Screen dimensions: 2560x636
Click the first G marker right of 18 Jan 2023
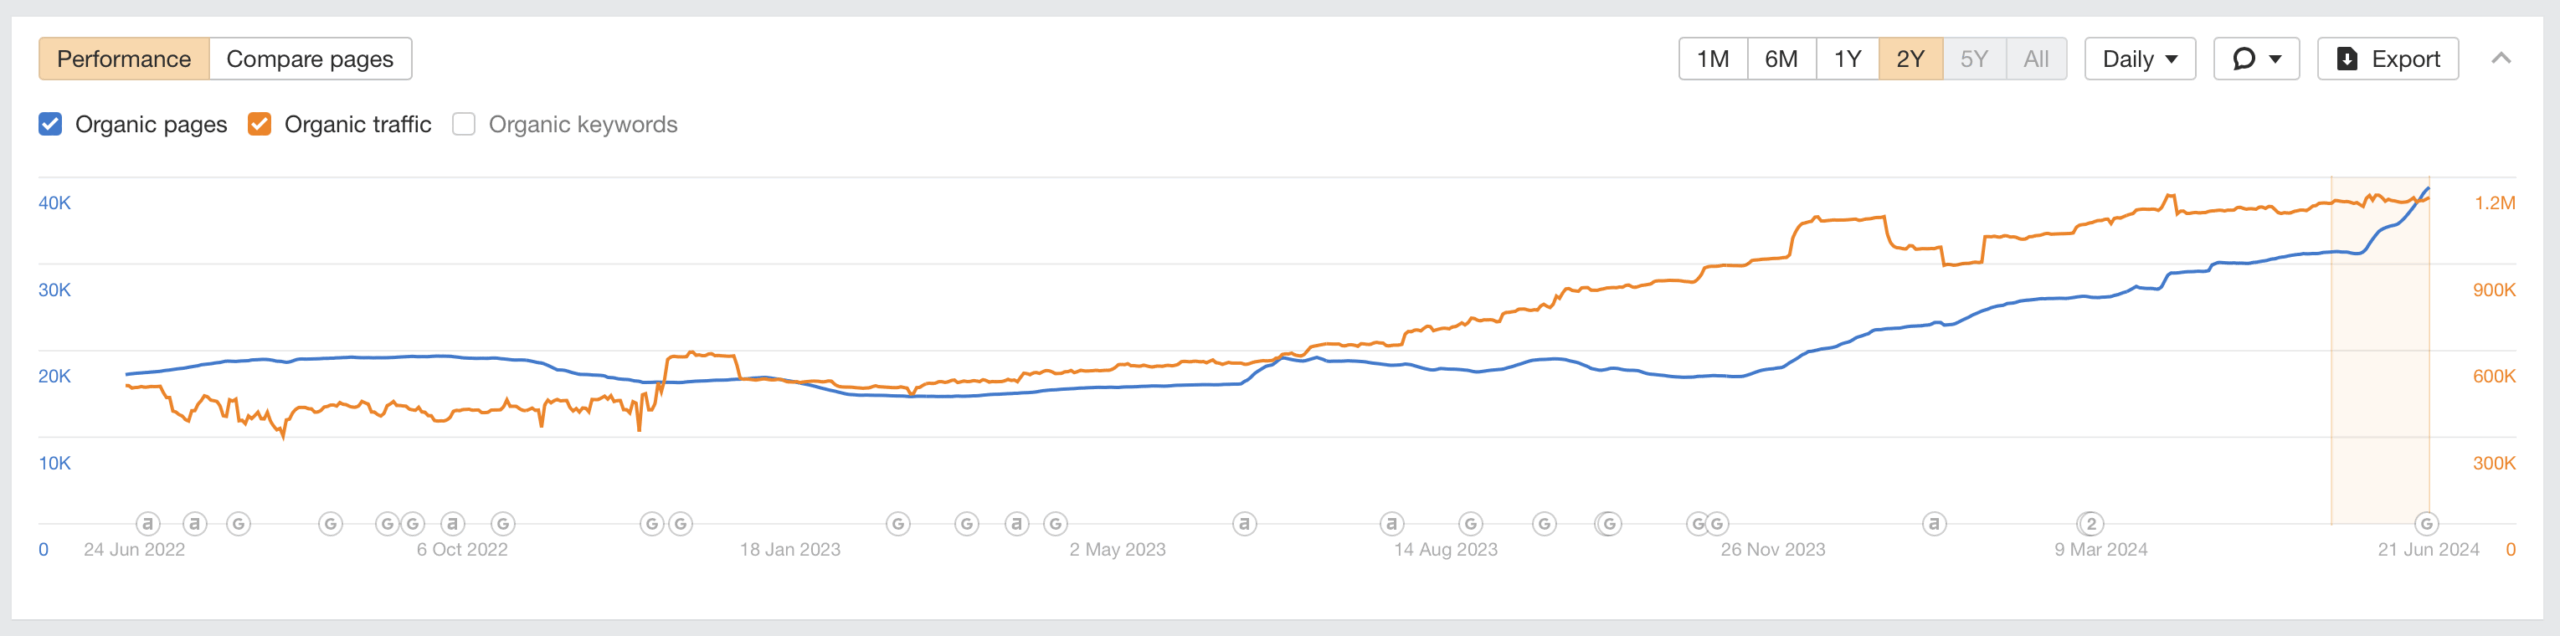click(x=898, y=523)
